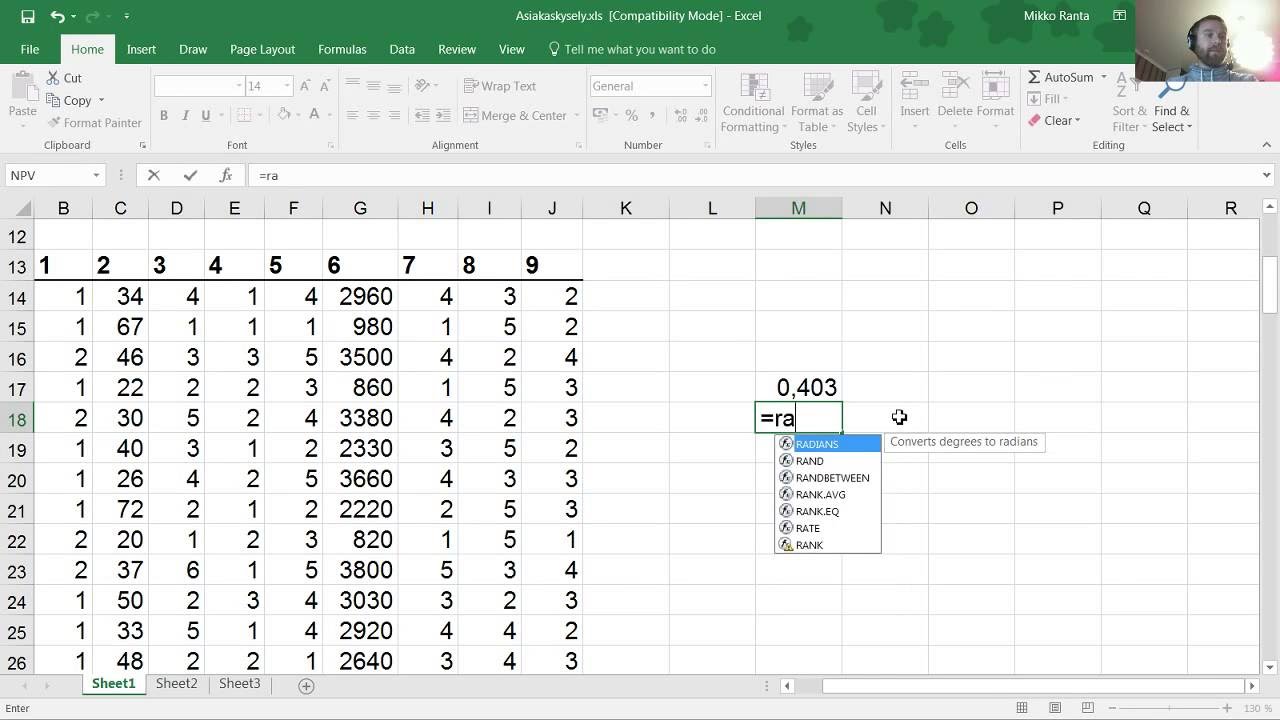Viewport: 1280px width, 720px height.
Task: Click Increase Font Size icon
Action: coord(306,86)
